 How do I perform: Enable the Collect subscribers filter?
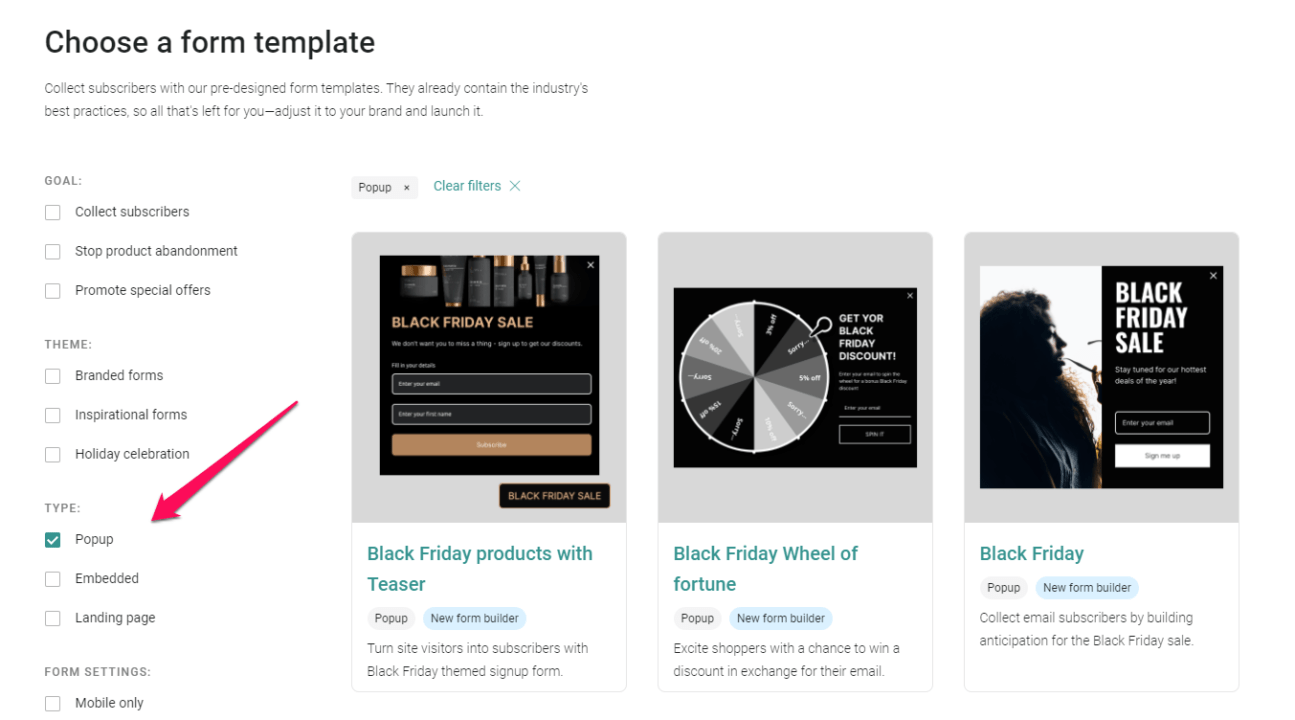pyautogui.click(x=52, y=211)
